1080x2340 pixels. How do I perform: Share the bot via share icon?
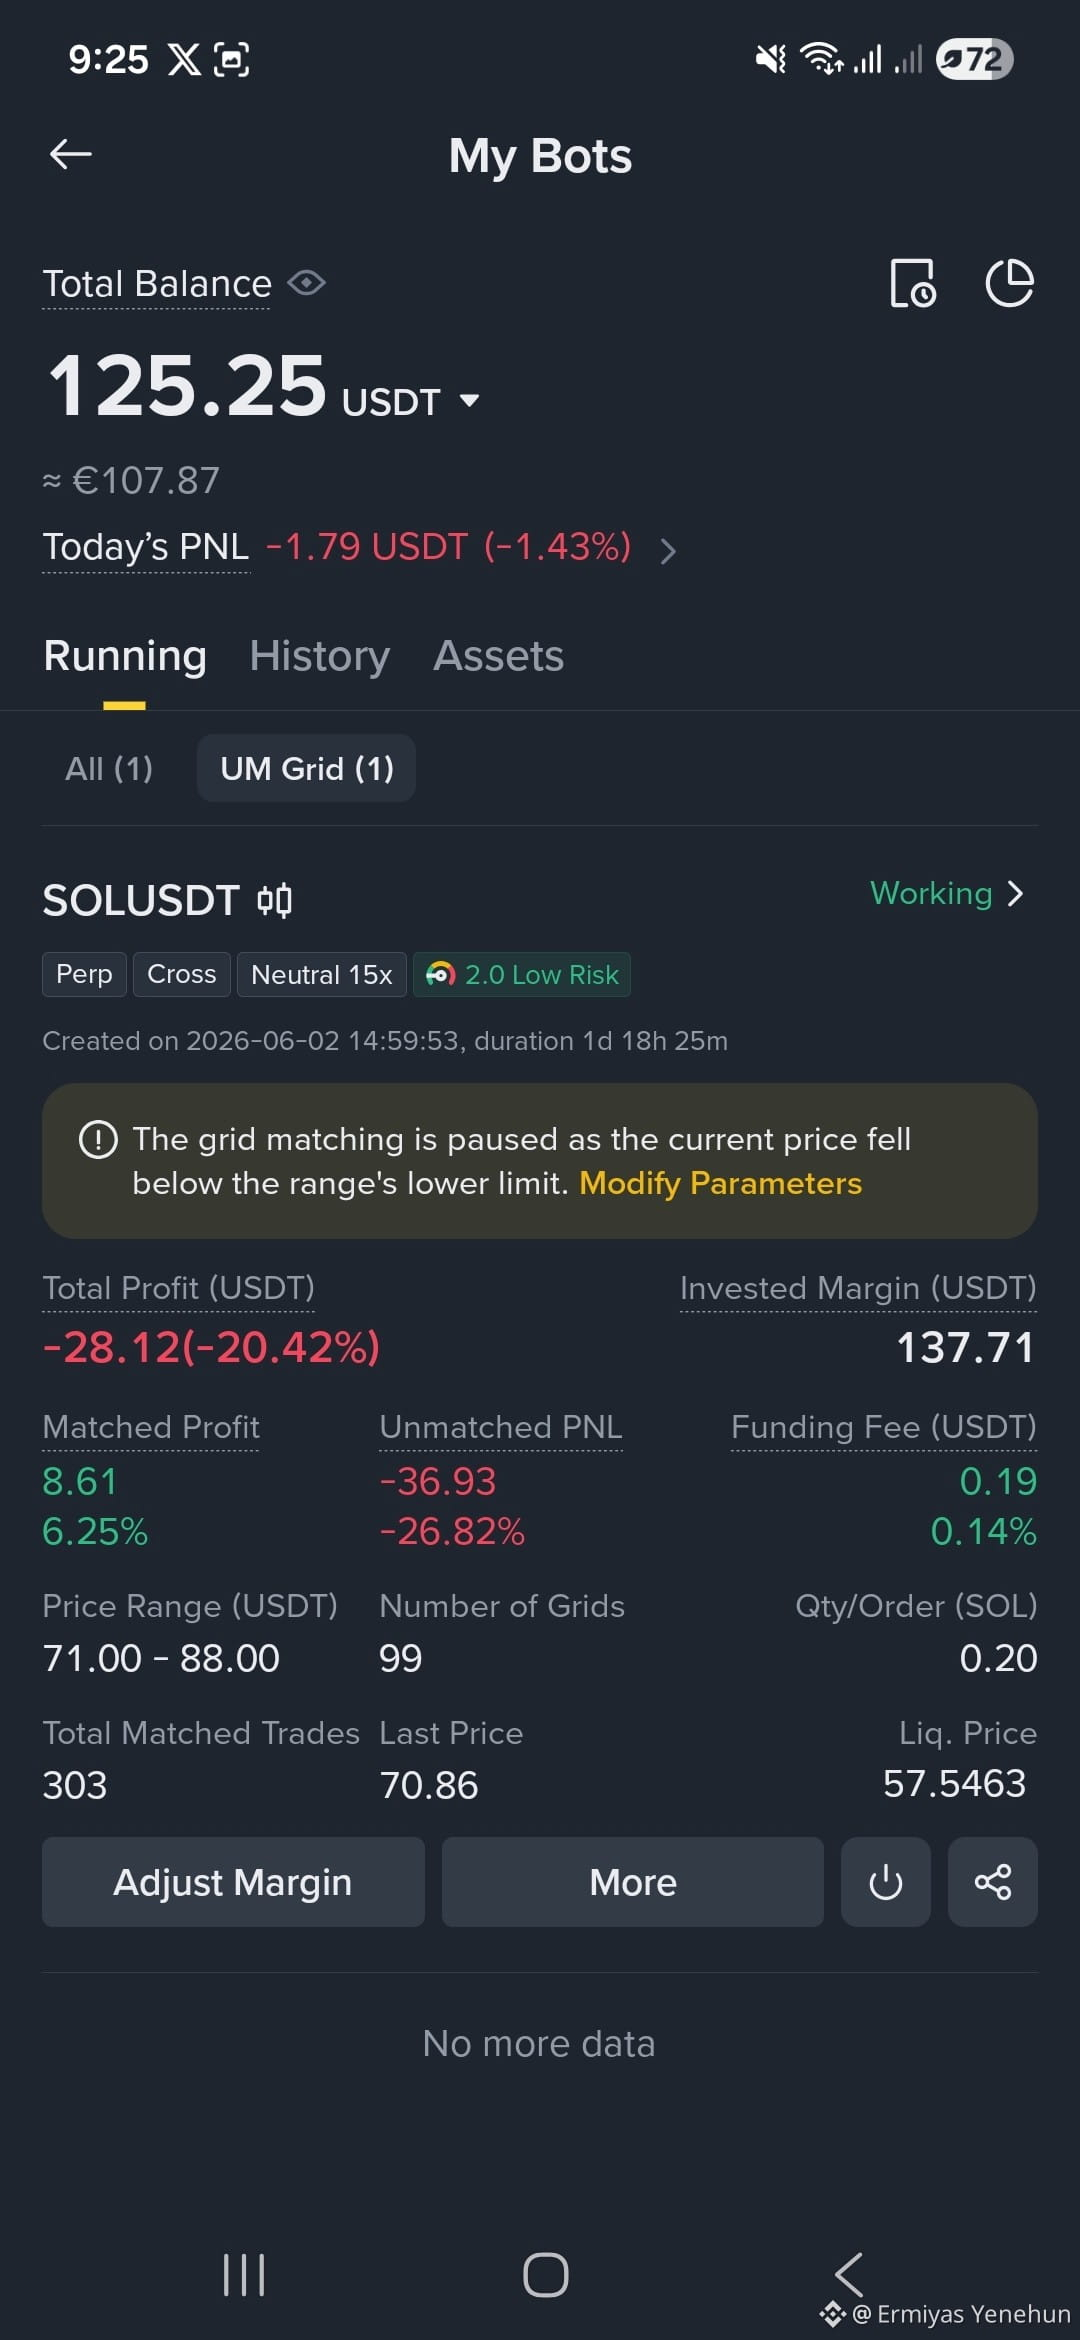993,1882
